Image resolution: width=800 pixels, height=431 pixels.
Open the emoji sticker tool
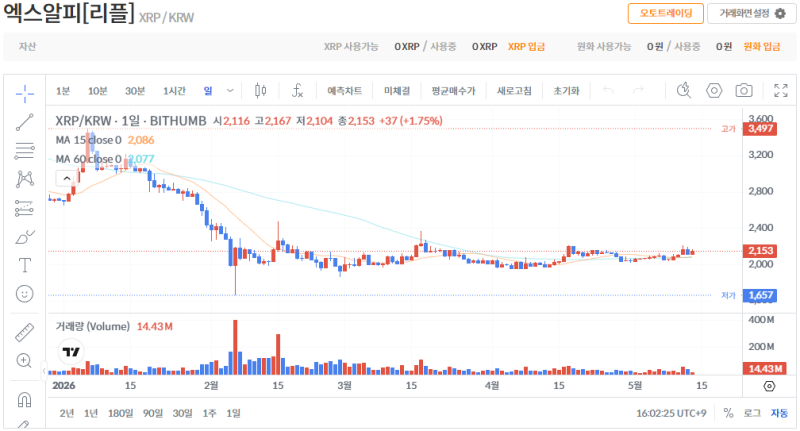tap(24, 294)
